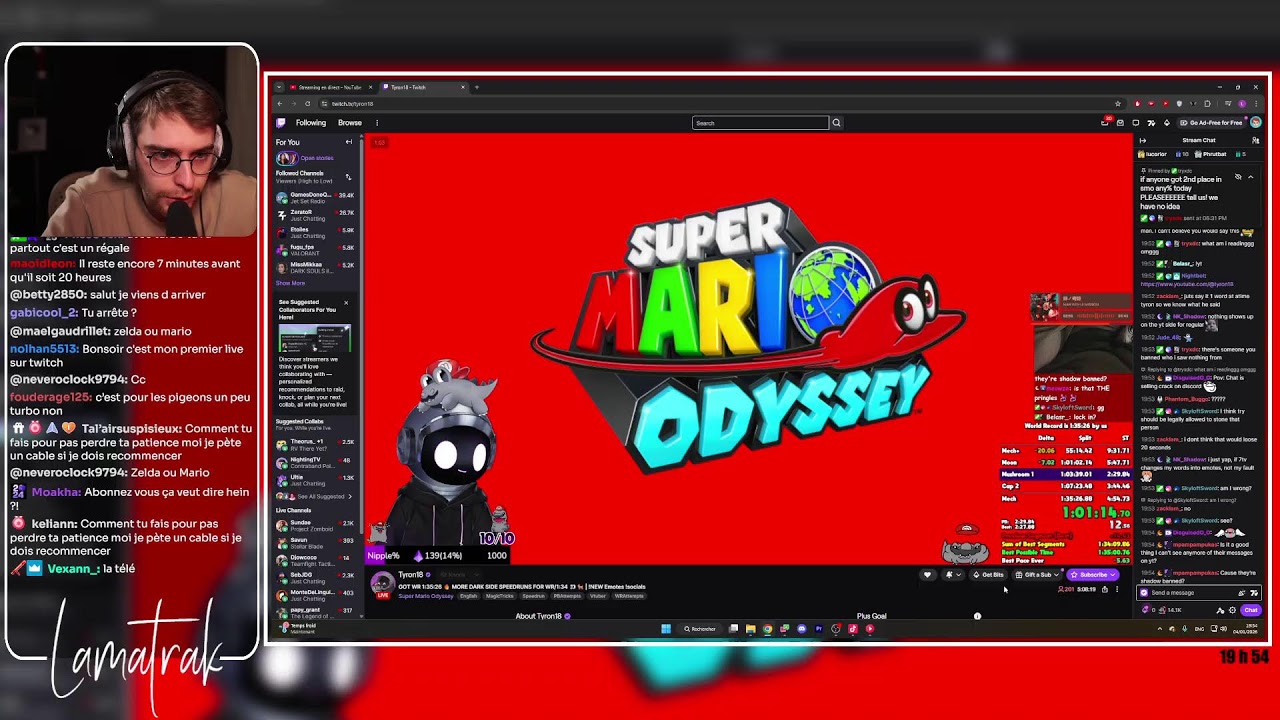1280x720 pixels.
Task: Focus the Twitch search field
Action: coord(760,123)
